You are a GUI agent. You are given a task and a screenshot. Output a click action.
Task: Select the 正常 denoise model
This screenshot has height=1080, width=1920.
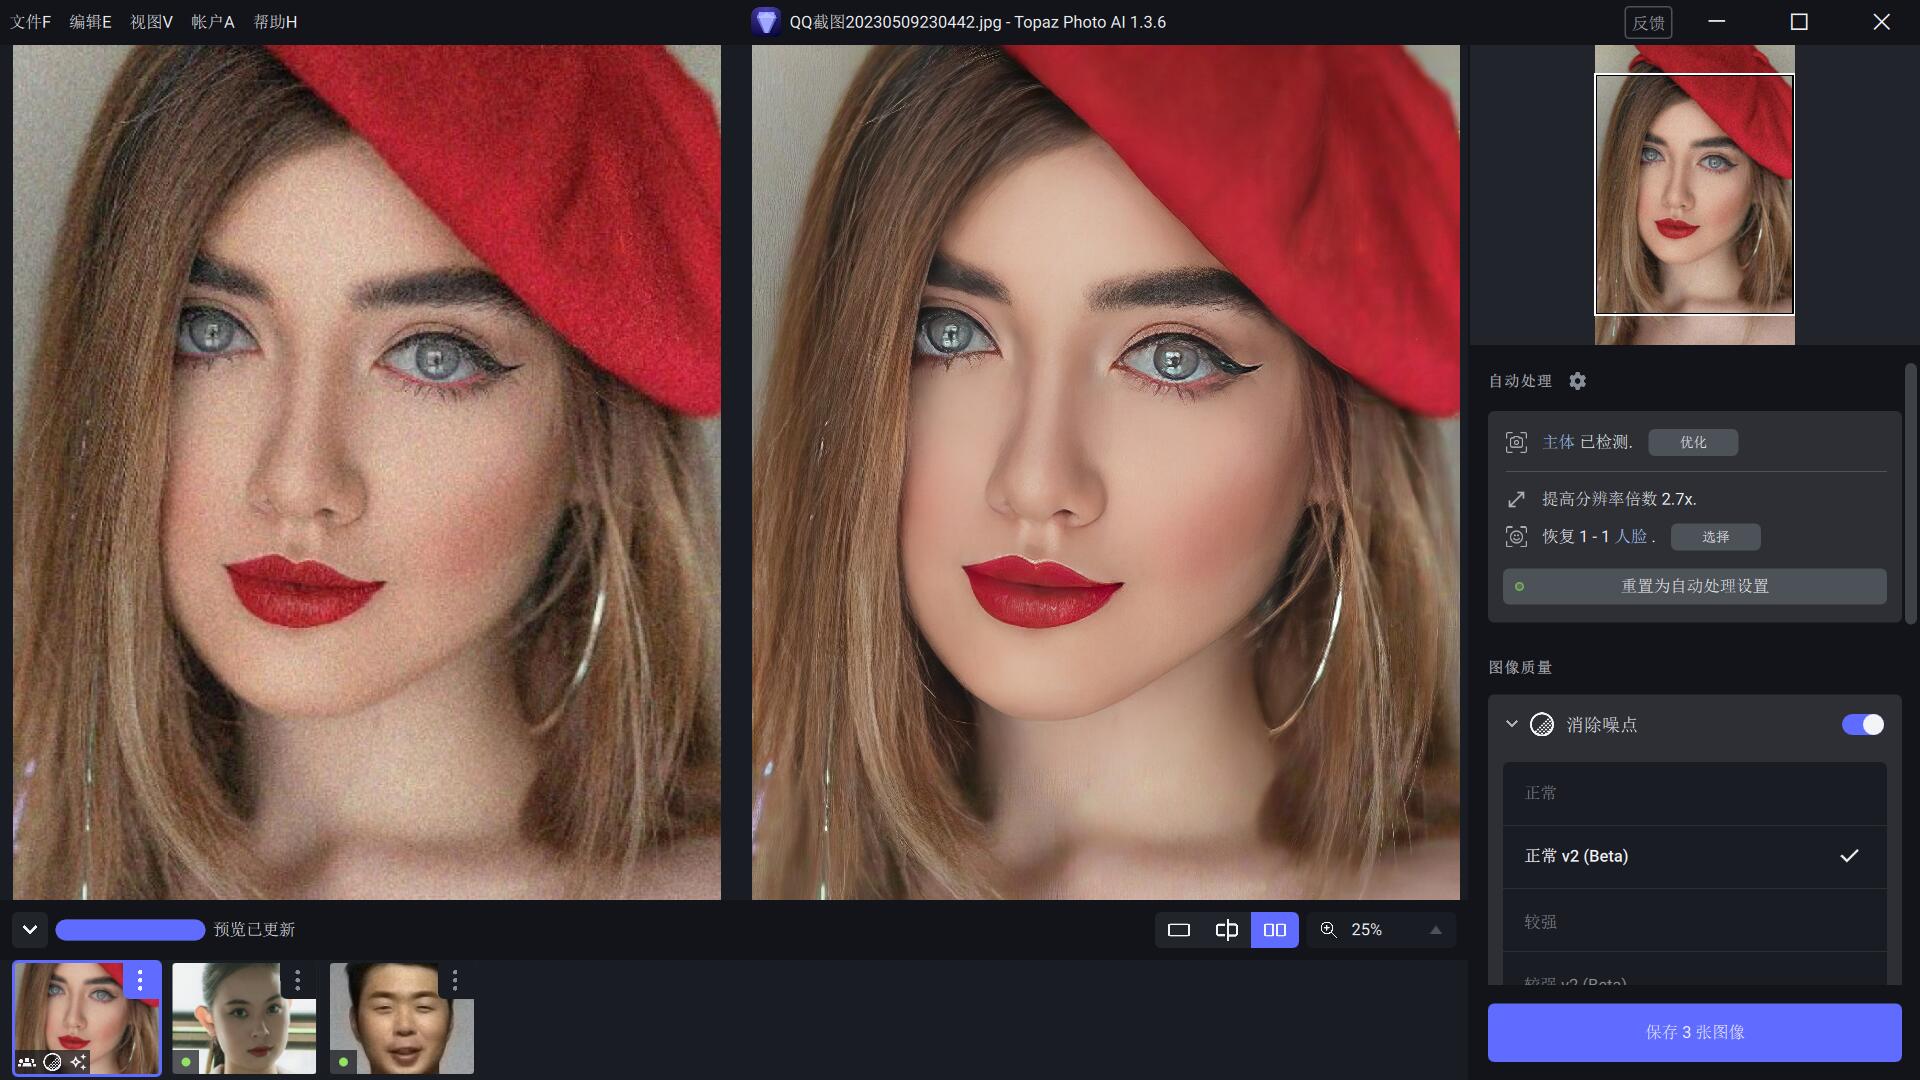pyautogui.click(x=1694, y=793)
